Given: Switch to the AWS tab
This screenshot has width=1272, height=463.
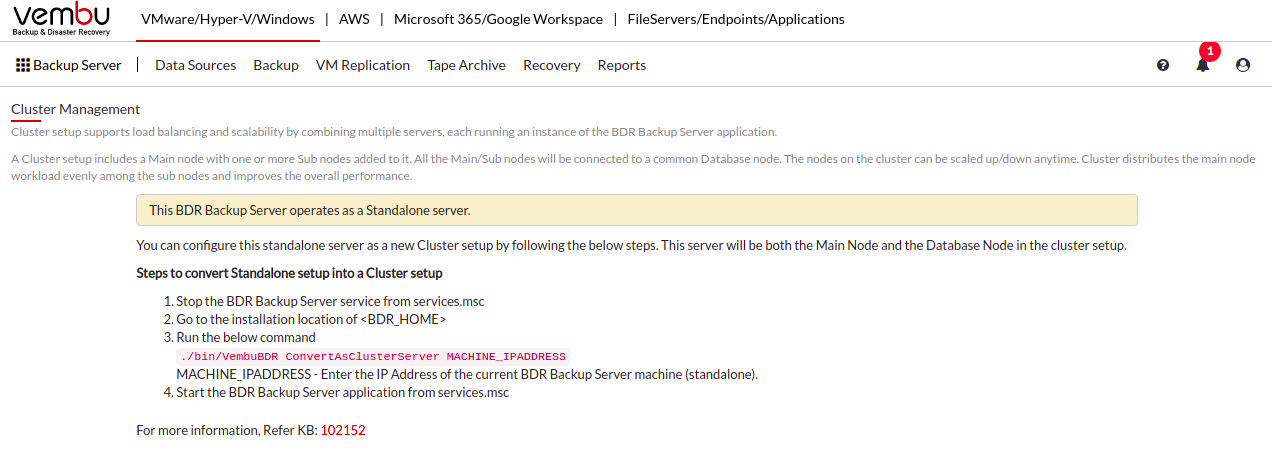Looking at the screenshot, I should tap(354, 19).
